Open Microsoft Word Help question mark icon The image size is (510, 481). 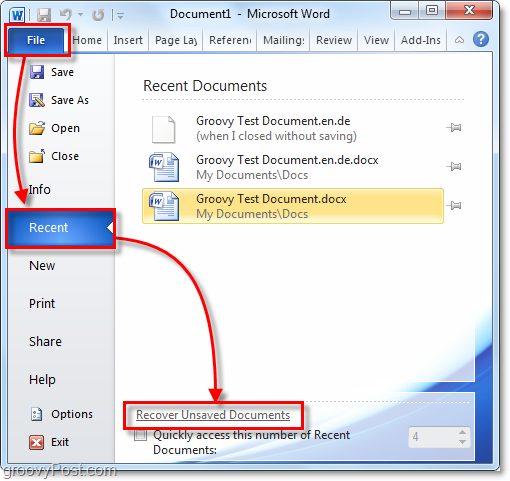click(x=481, y=40)
